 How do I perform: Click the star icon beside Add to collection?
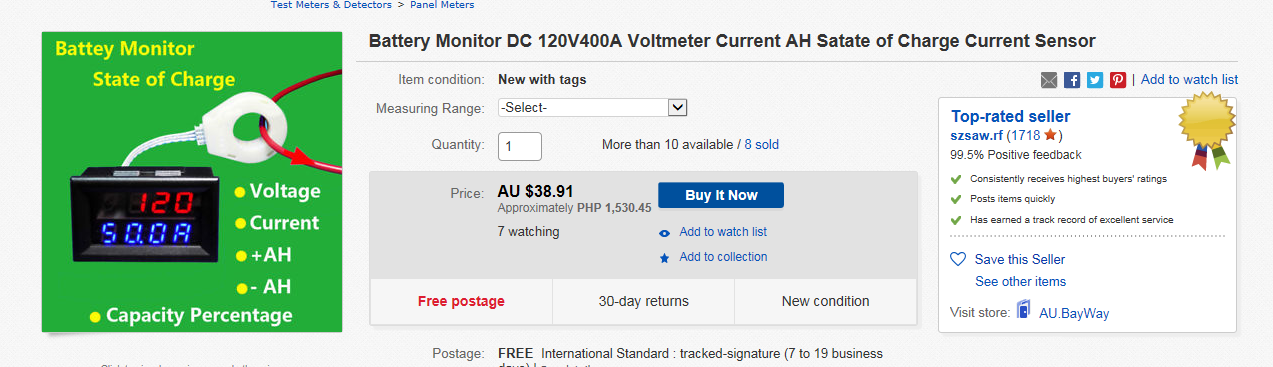point(664,258)
